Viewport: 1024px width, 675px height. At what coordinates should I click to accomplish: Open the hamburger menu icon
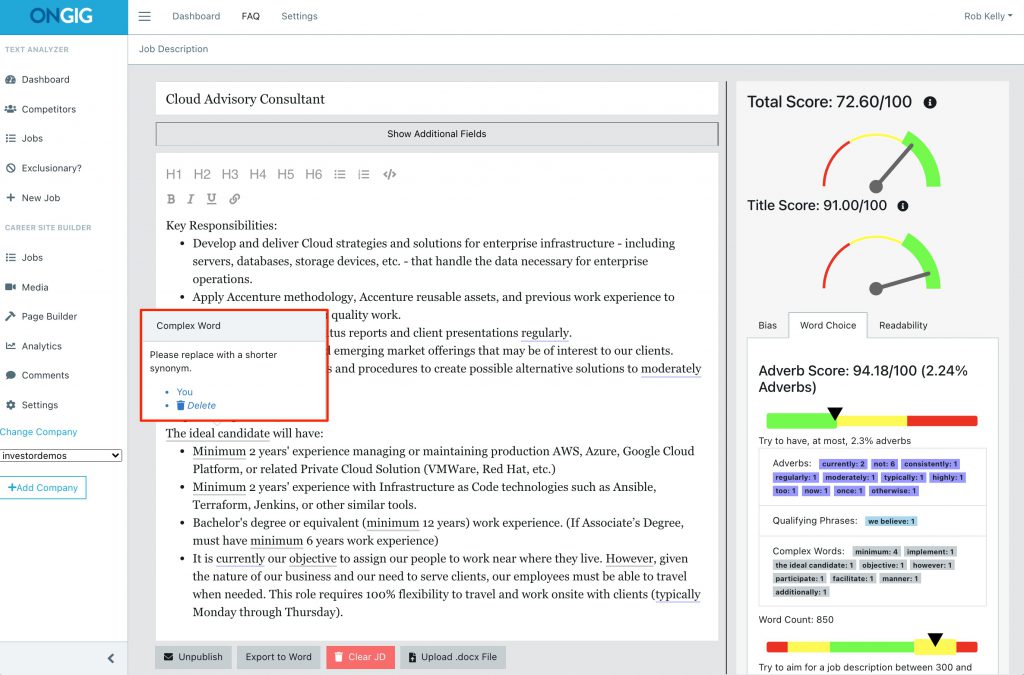pos(144,16)
